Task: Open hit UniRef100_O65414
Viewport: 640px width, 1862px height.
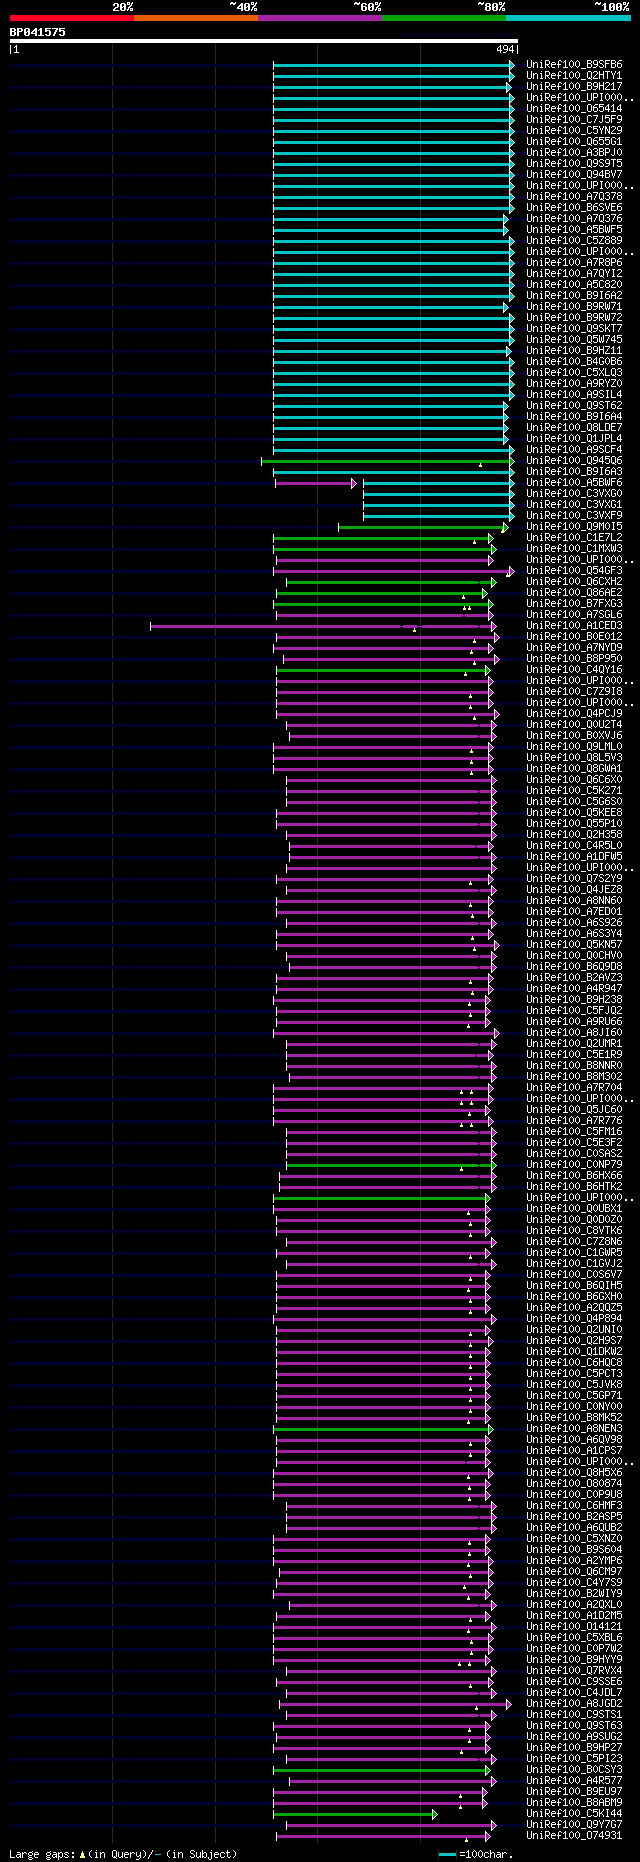Action: point(574,109)
